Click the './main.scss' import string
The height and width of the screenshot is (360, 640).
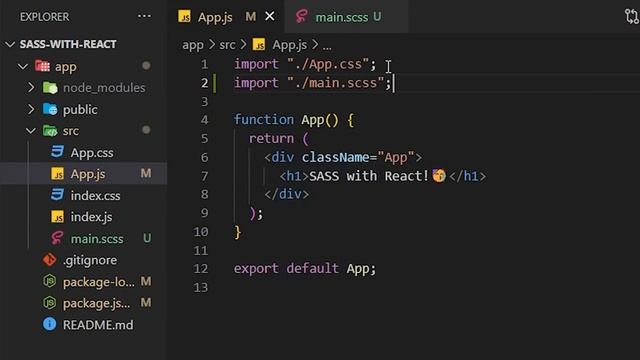[335, 83]
